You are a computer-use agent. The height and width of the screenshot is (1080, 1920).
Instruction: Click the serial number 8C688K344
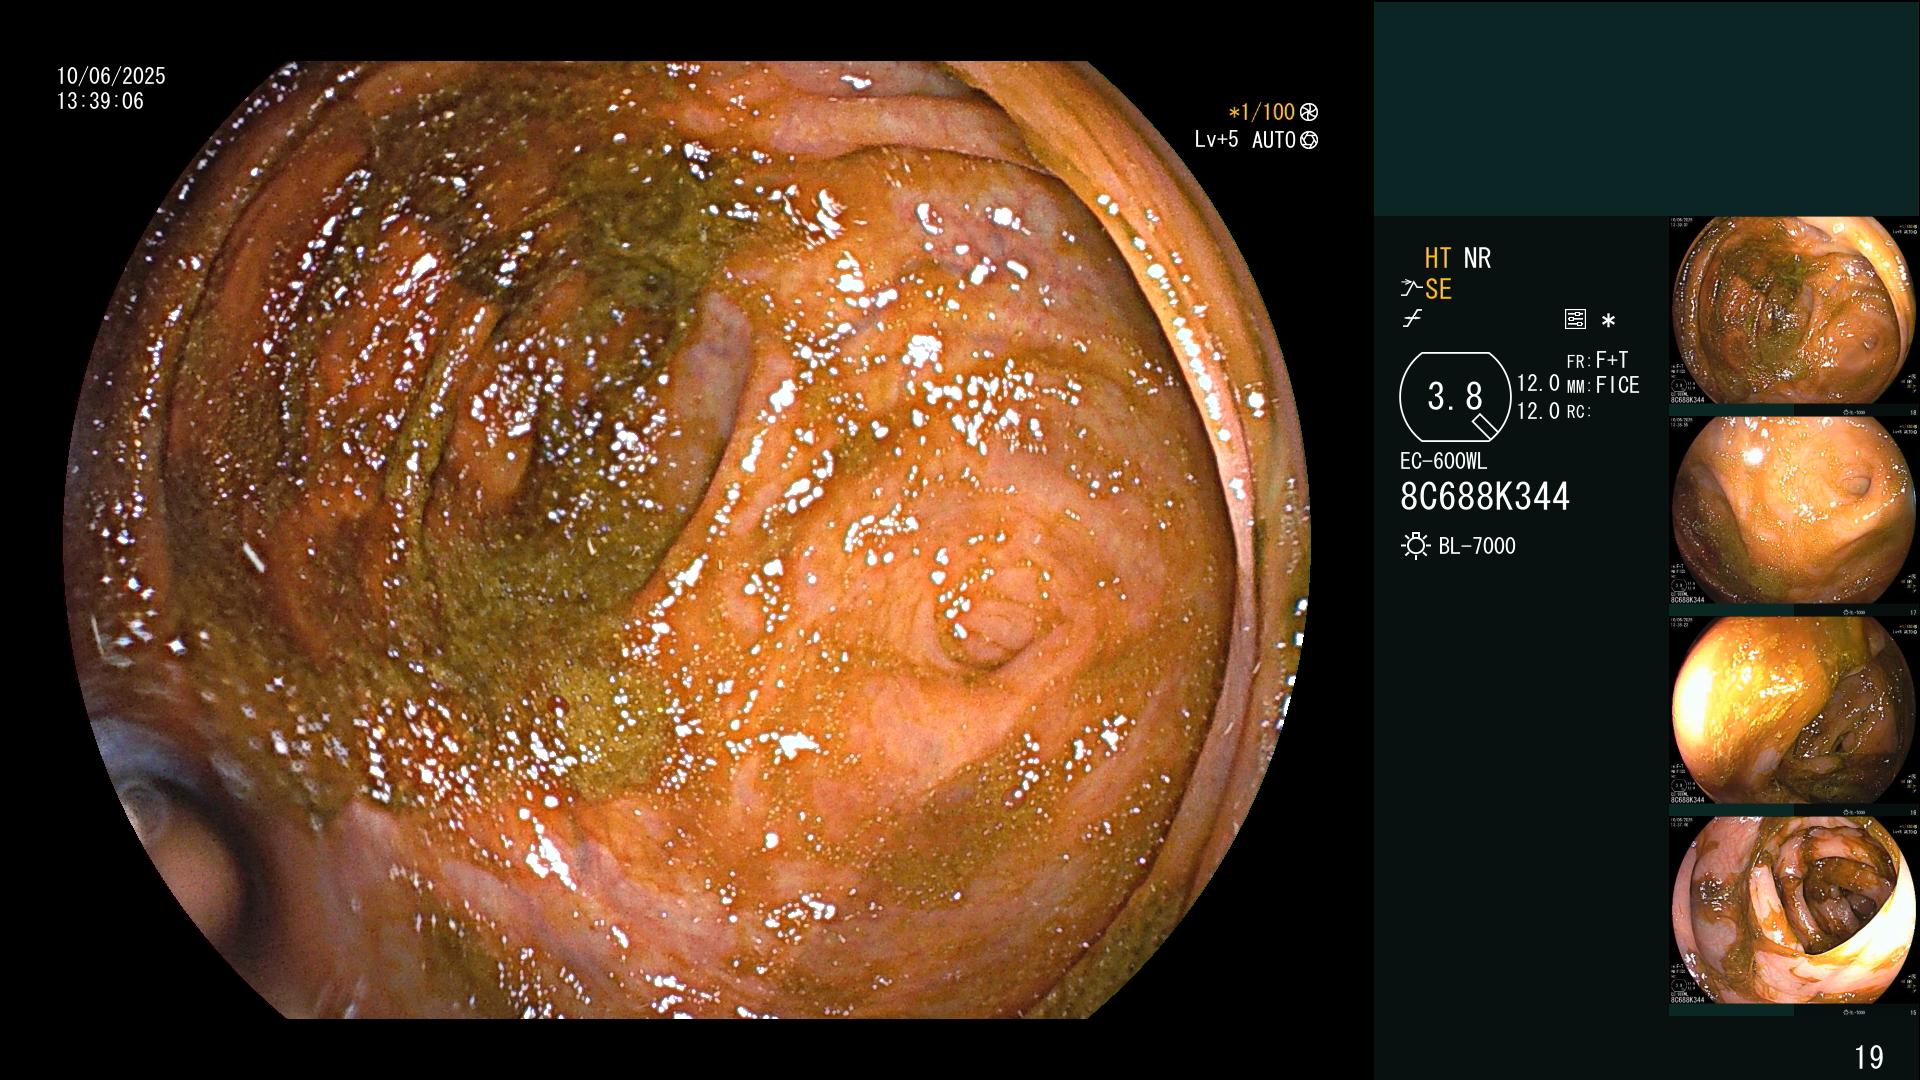pyautogui.click(x=1485, y=497)
